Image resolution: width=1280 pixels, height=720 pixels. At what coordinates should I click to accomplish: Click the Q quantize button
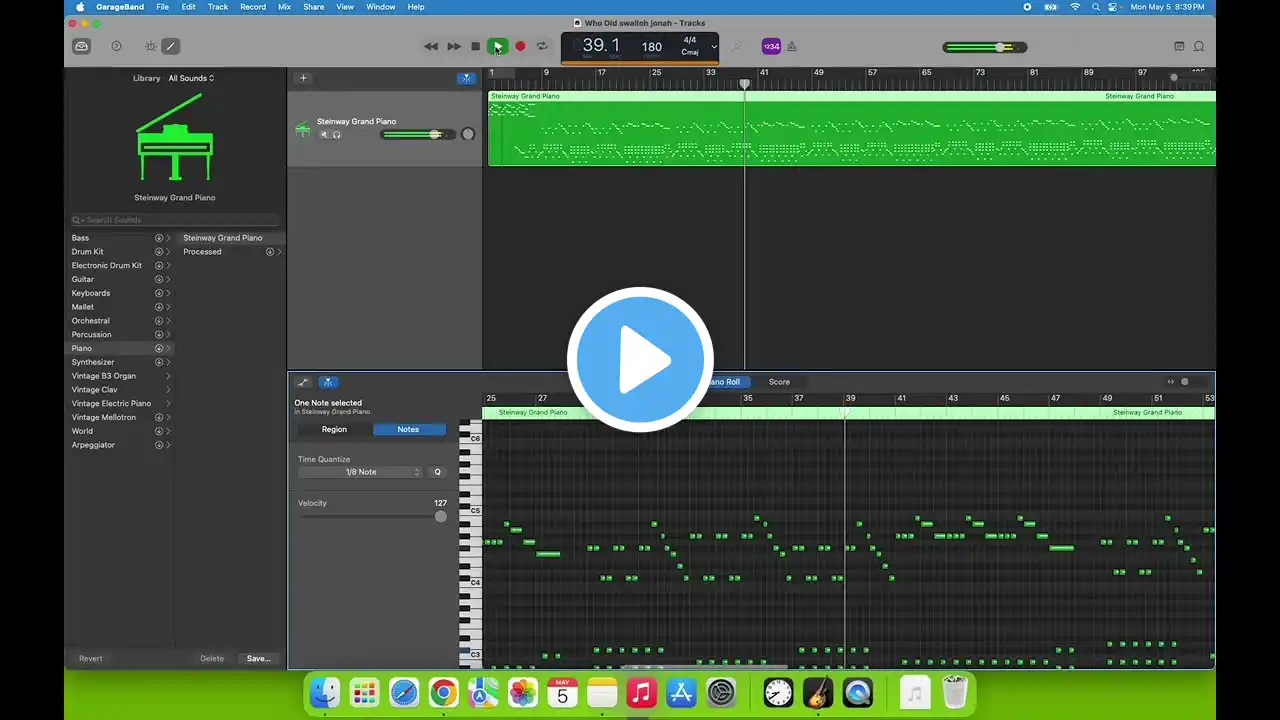pos(437,472)
